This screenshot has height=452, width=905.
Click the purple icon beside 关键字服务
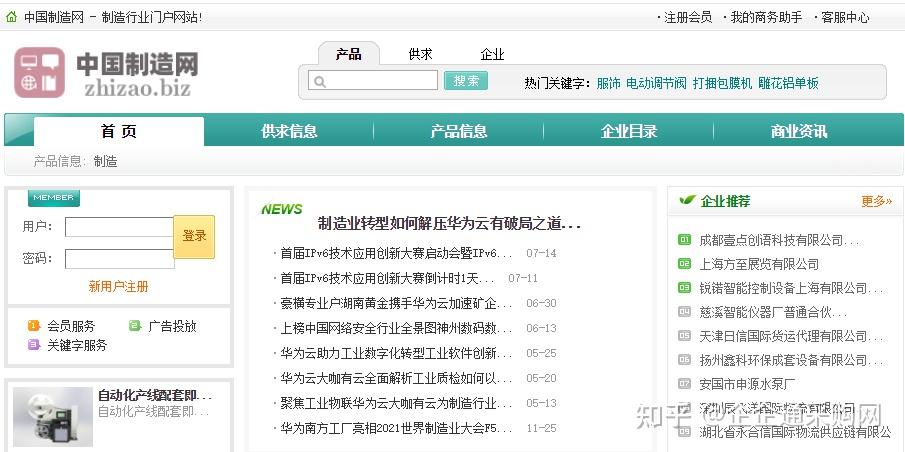(34, 345)
